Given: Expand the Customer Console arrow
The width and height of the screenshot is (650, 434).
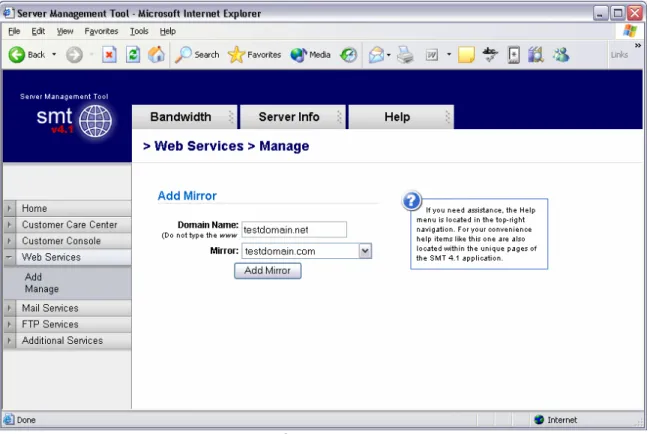Looking at the screenshot, I should (x=9, y=241).
